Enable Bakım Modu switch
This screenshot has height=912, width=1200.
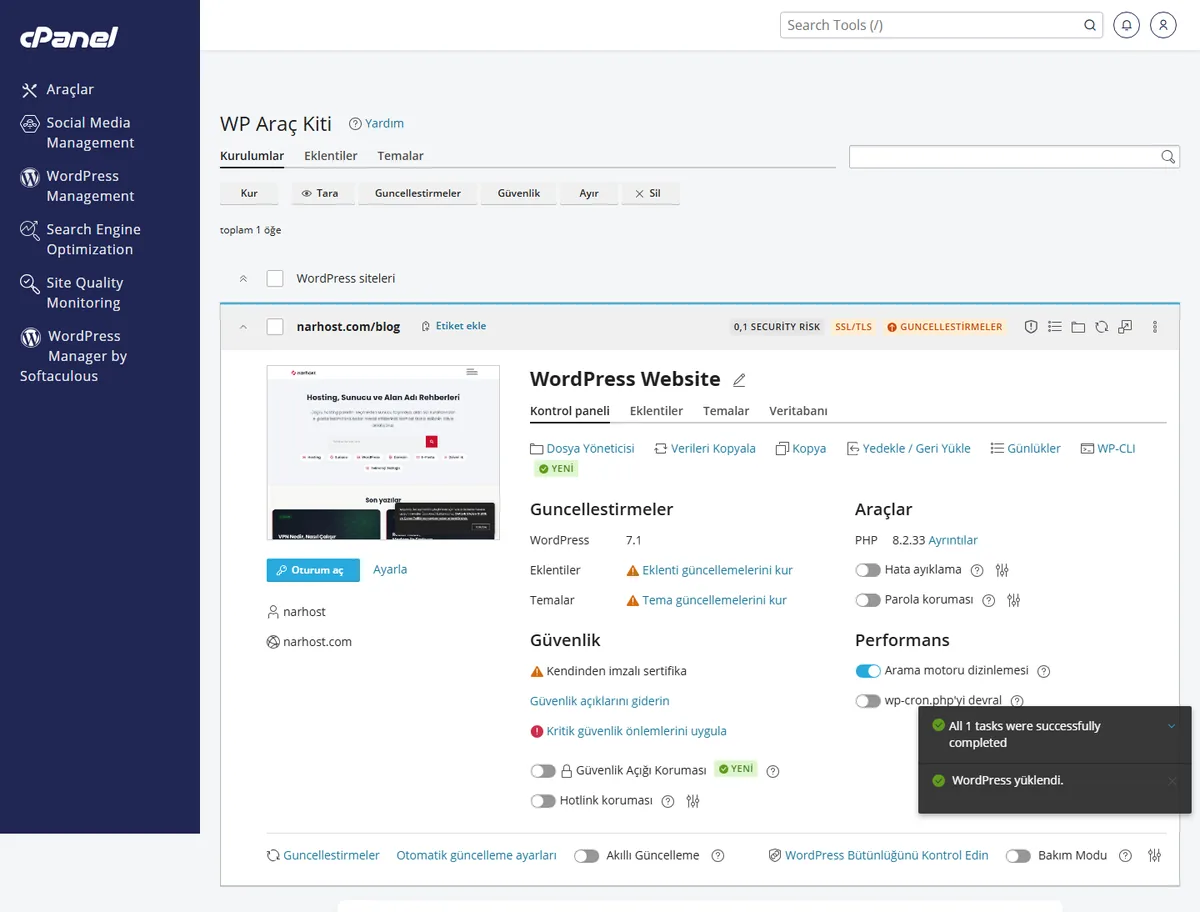1018,856
